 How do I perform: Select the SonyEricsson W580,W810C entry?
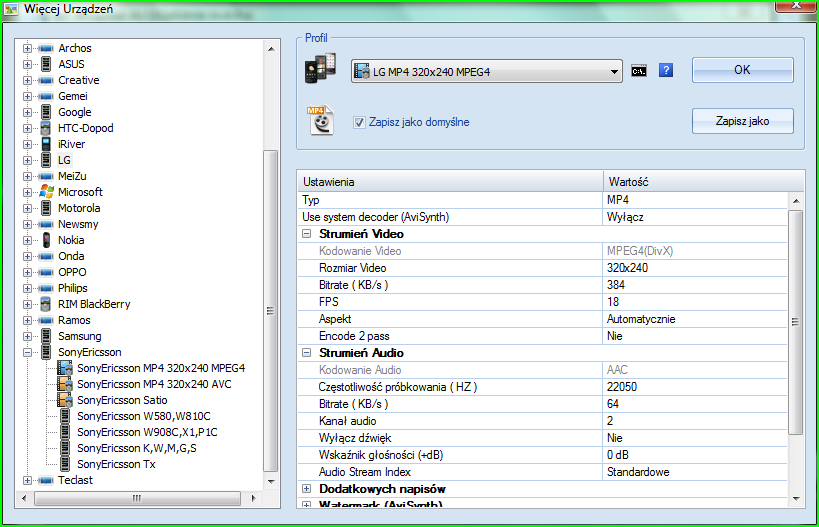pos(143,416)
